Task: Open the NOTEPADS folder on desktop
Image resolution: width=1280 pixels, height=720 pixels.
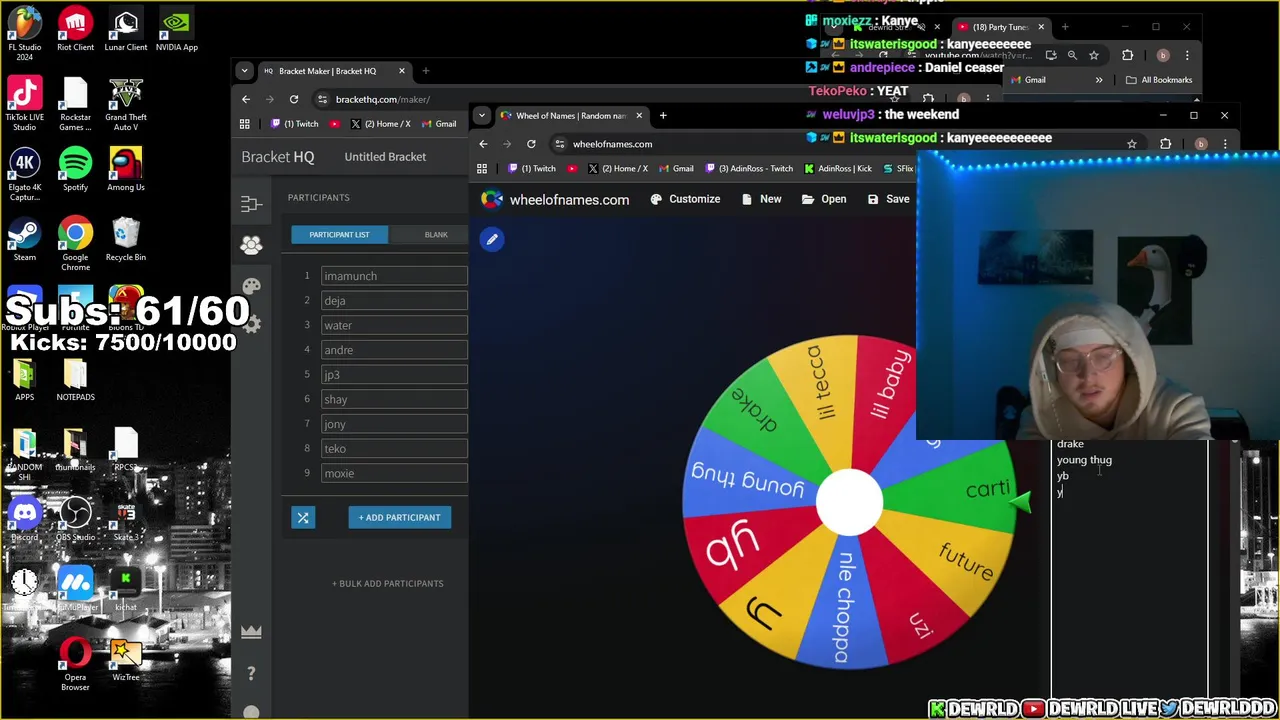Action: (x=75, y=380)
